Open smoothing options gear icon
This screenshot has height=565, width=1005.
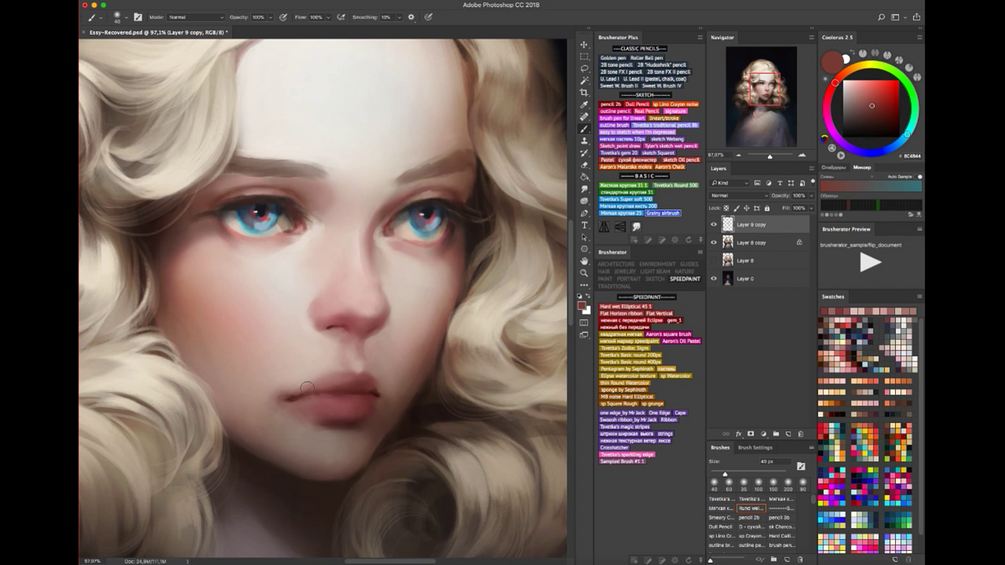tap(411, 17)
